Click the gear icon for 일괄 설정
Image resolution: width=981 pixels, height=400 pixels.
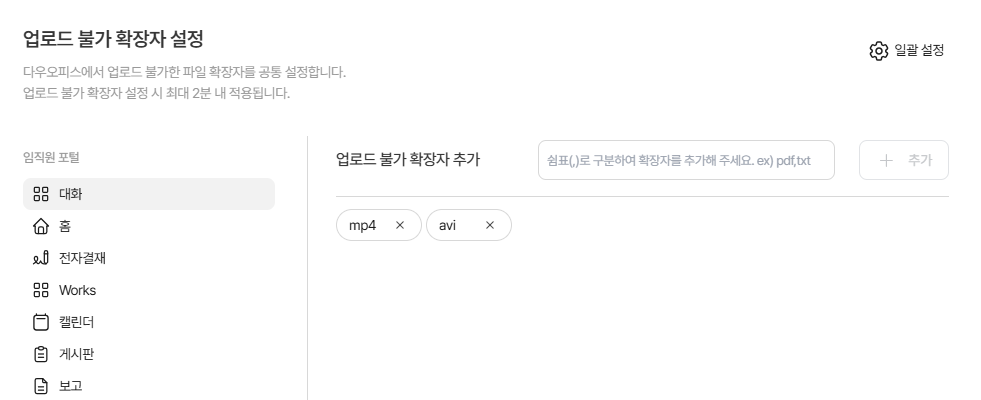(x=879, y=51)
